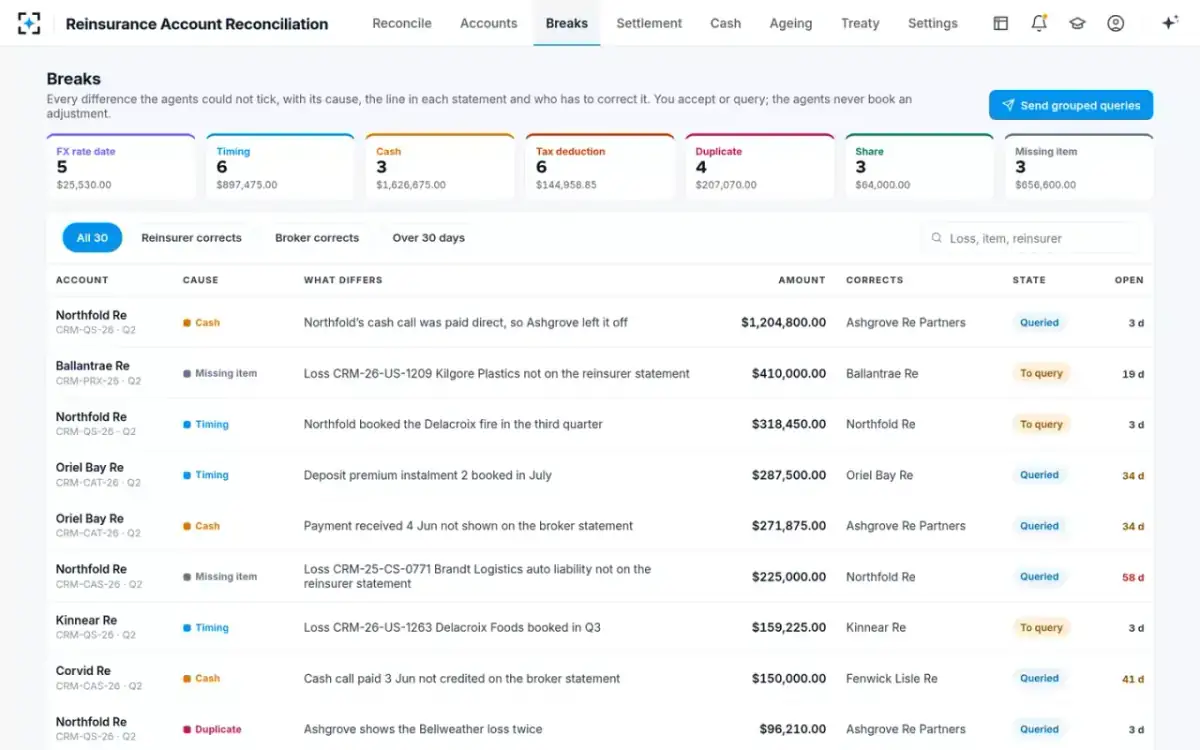Open the Settings tab
1200x750 pixels.
click(x=933, y=23)
